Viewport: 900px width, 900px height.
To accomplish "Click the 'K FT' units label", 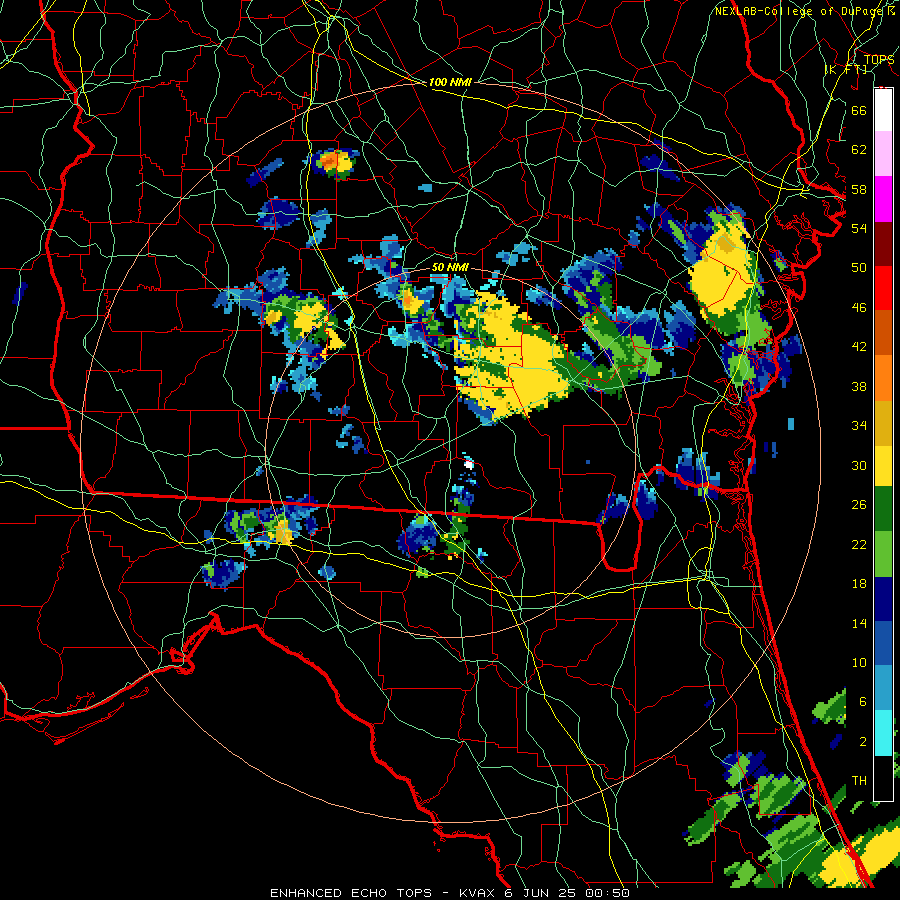I will (x=845, y=69).
